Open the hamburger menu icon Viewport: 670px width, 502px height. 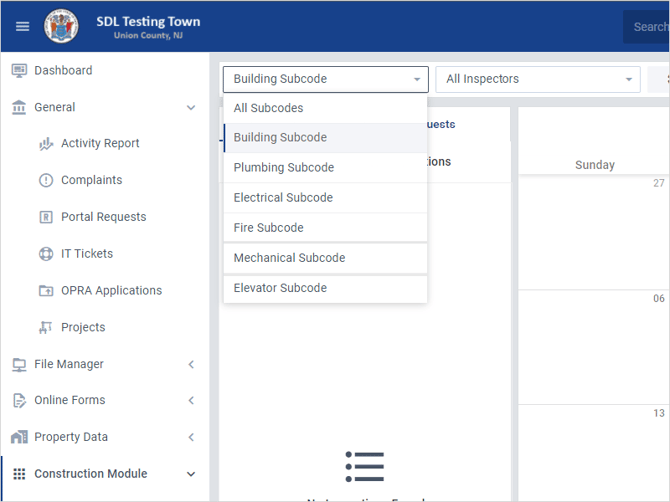click(x=22, y=26)
